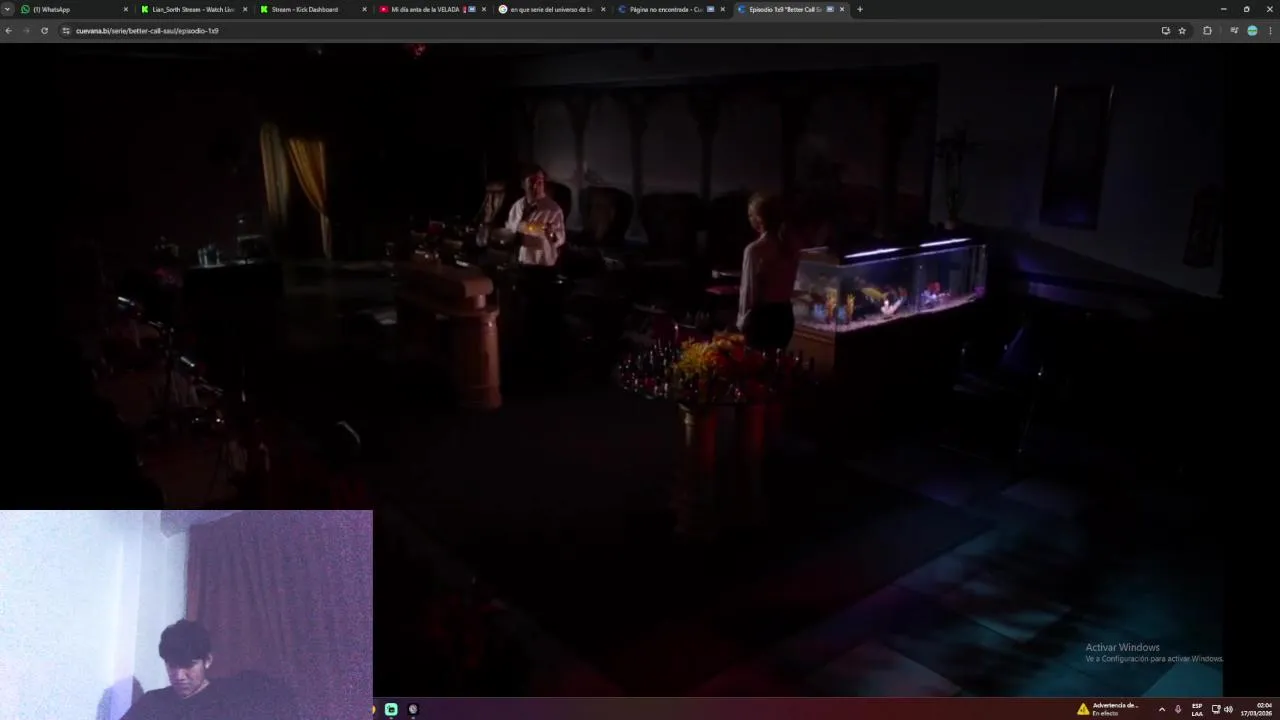1280x720 pixels.
Task: Open the round dark app icon on taskbar
Action: (413, 709)
